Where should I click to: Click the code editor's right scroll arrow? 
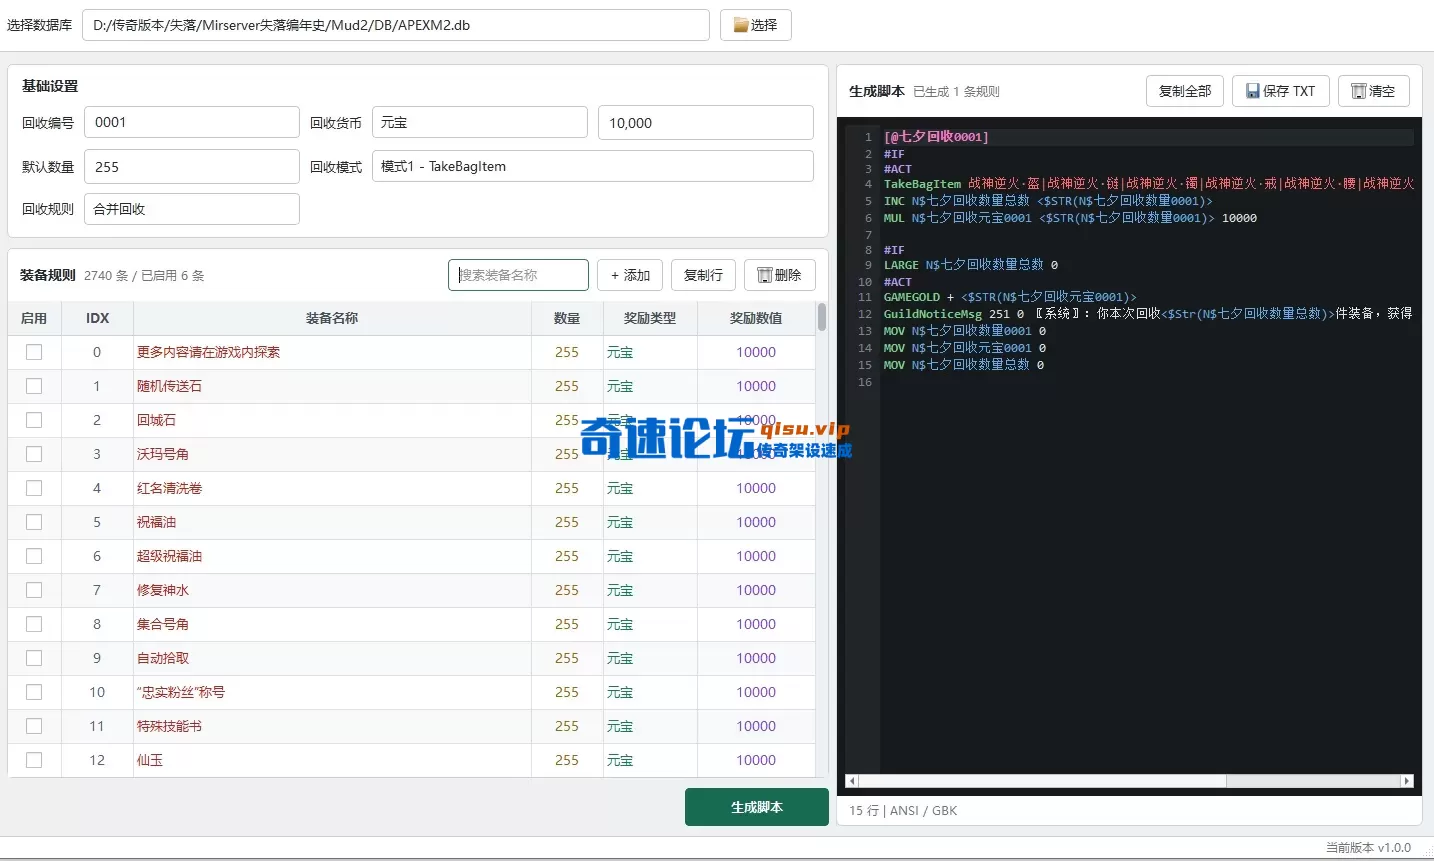pyautogui.click(x=1407, y=781)
